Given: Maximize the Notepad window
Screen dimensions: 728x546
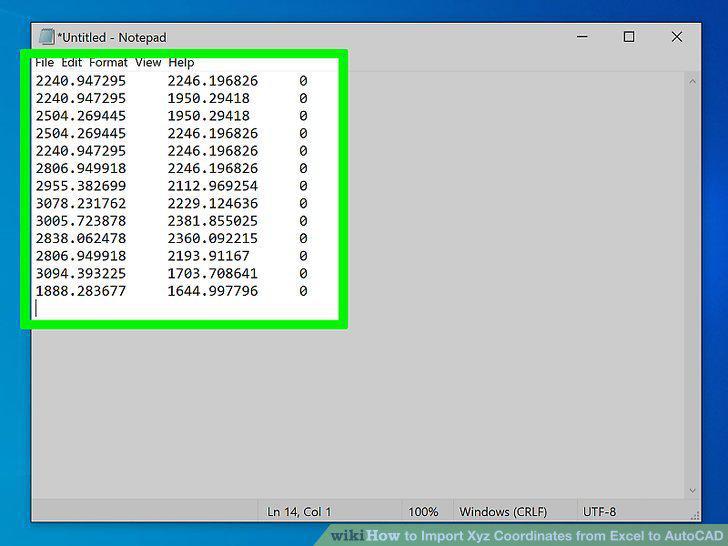Looking at the screenshot, I should point(629,37).
